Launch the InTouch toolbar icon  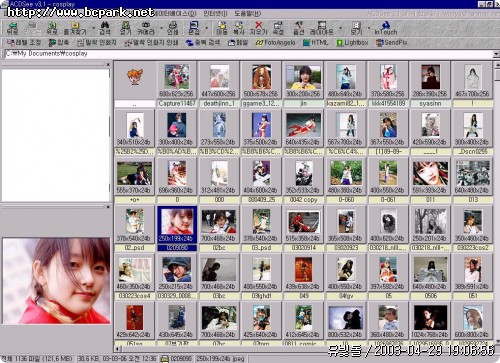(386, 28)
